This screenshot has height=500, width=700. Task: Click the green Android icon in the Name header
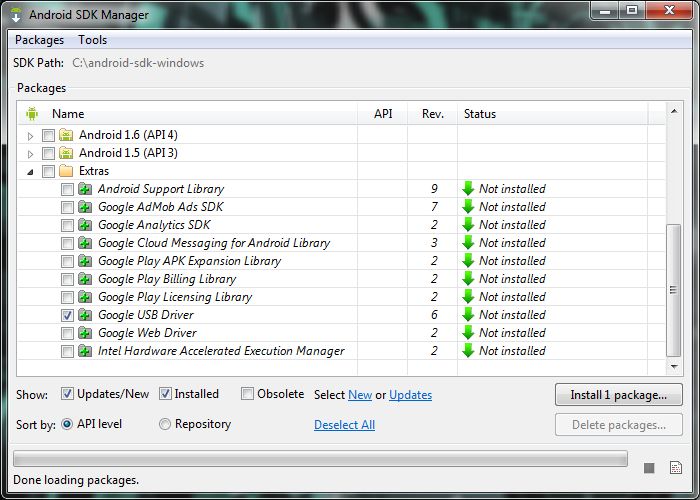point(32,114)
